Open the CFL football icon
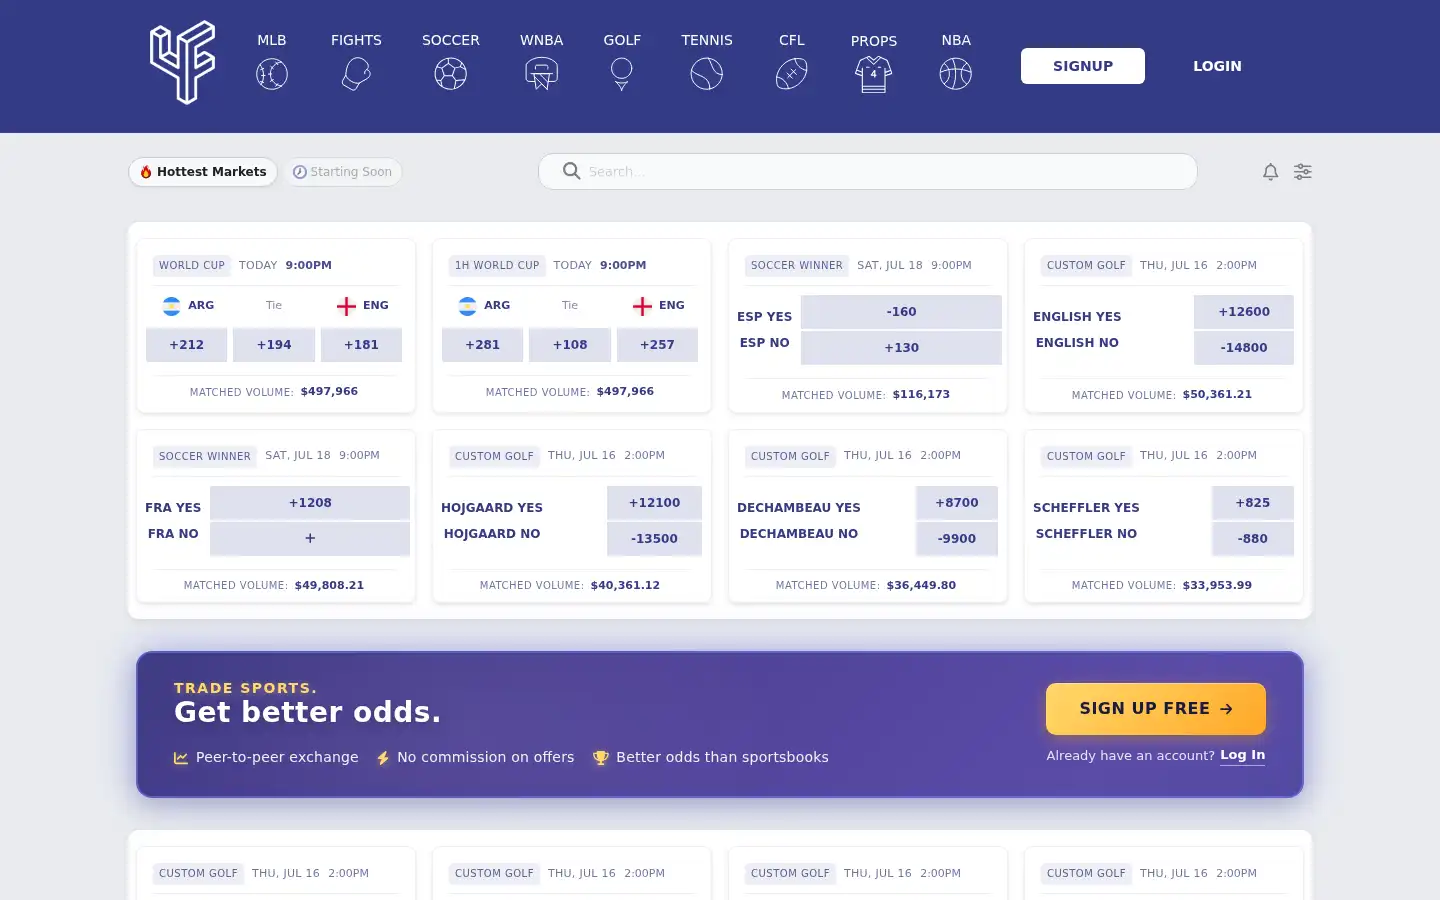This screenshot has width=1440, height=900. pos(792,74)
